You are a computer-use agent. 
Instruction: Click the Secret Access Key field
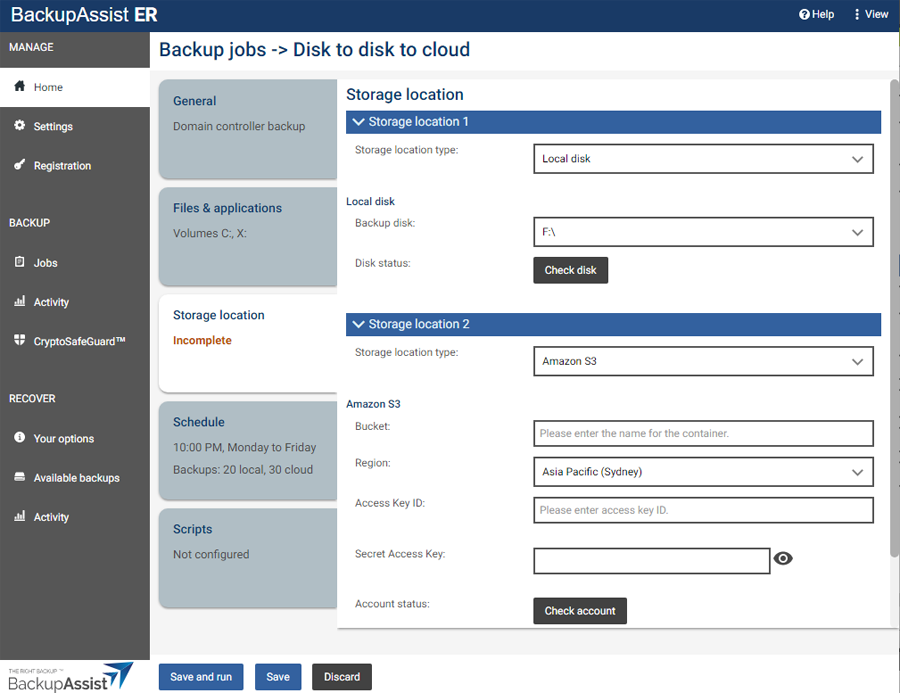(651, 561)
